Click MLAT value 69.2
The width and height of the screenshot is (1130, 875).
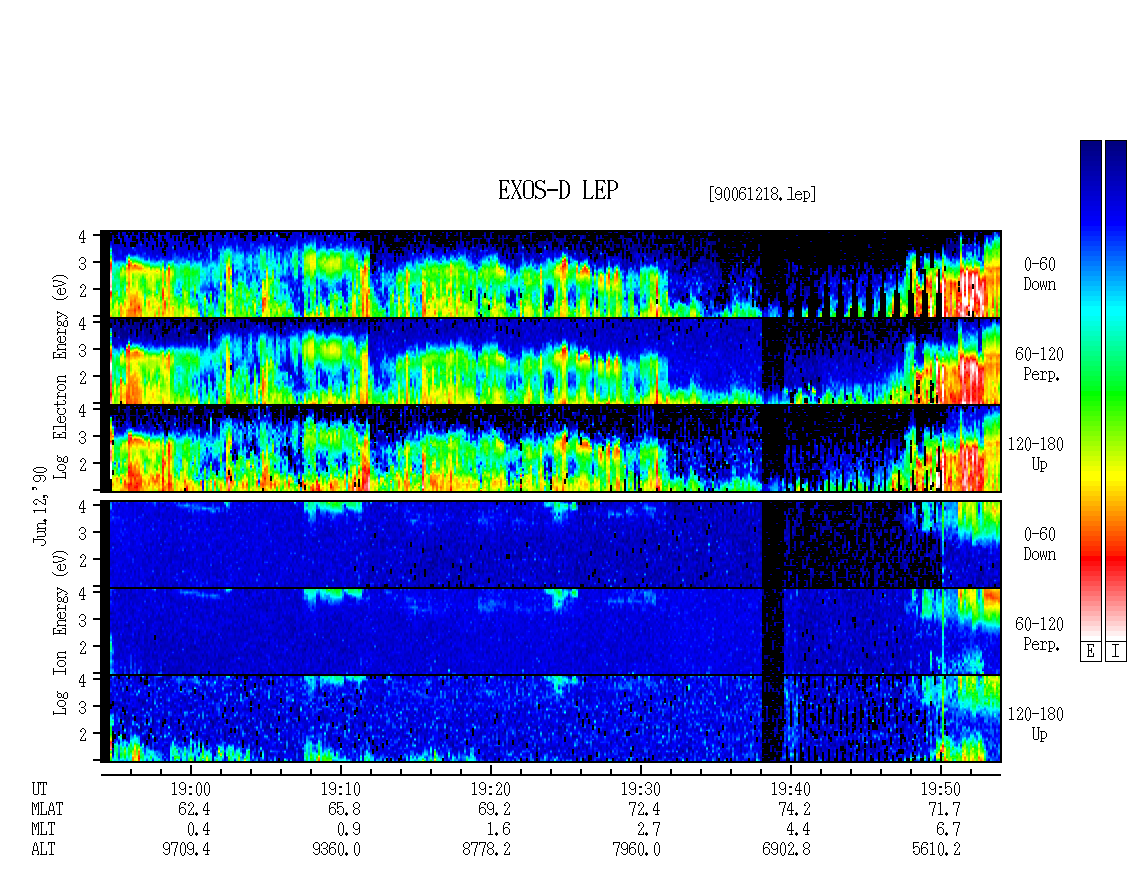pos(494,809)
